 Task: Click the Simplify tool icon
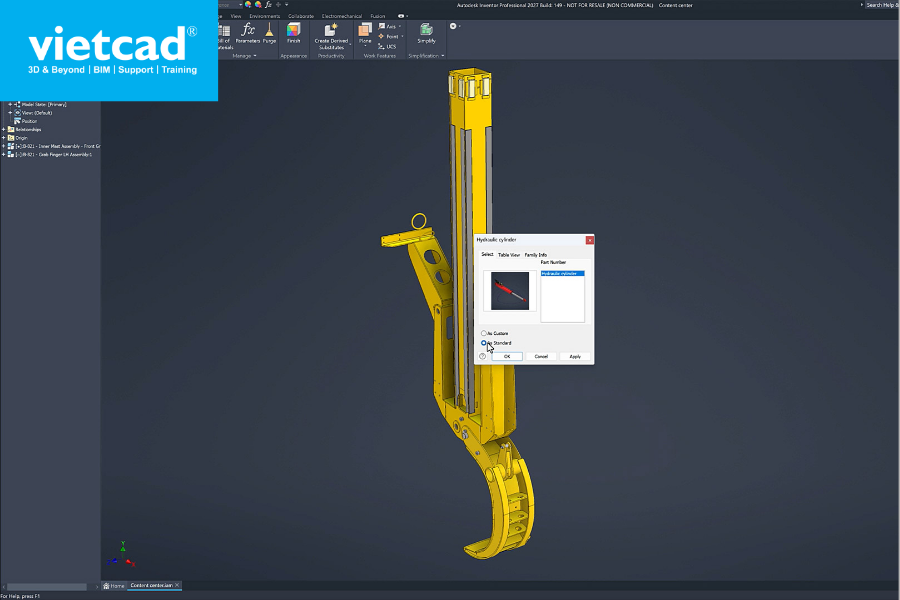click(426, 30)
